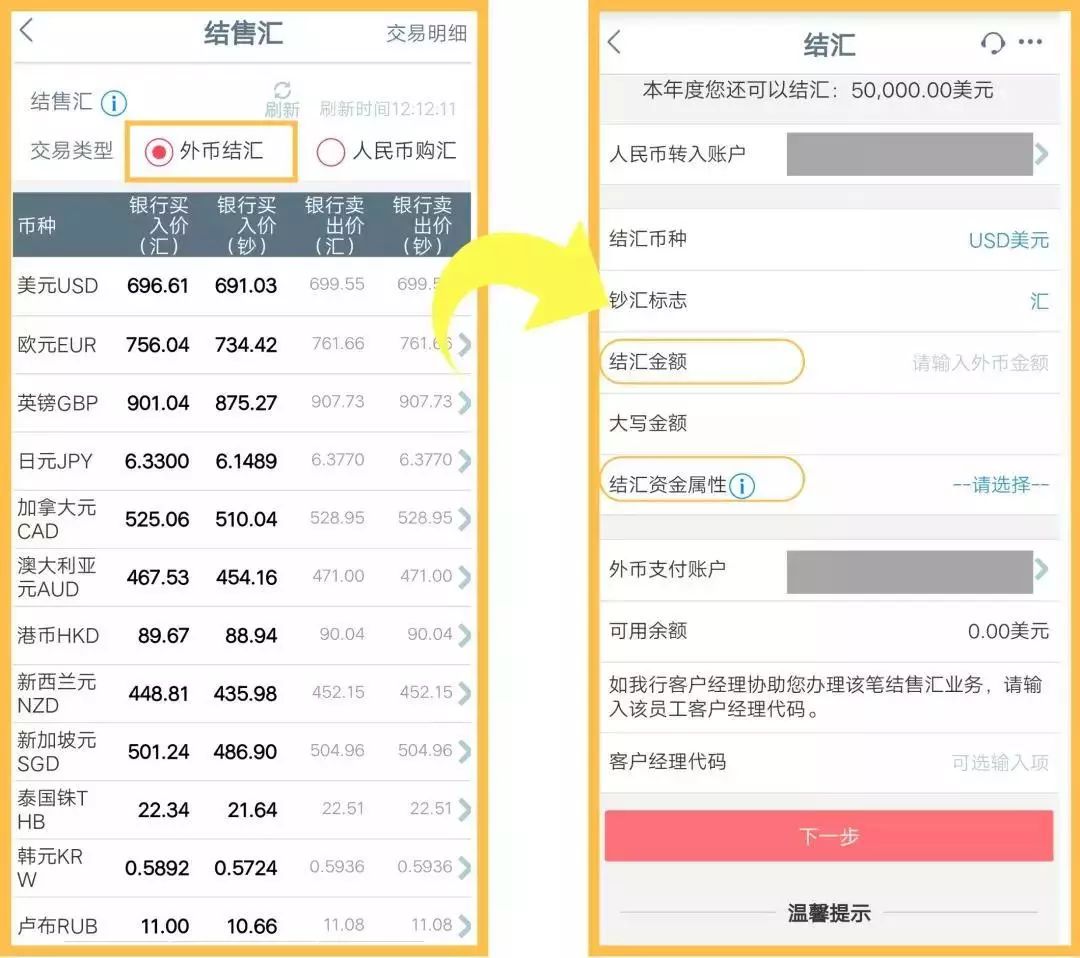Open the 英镑GBP row chevron
The width and height of the screenshot is (1080, 958).
tap(465, 402)
